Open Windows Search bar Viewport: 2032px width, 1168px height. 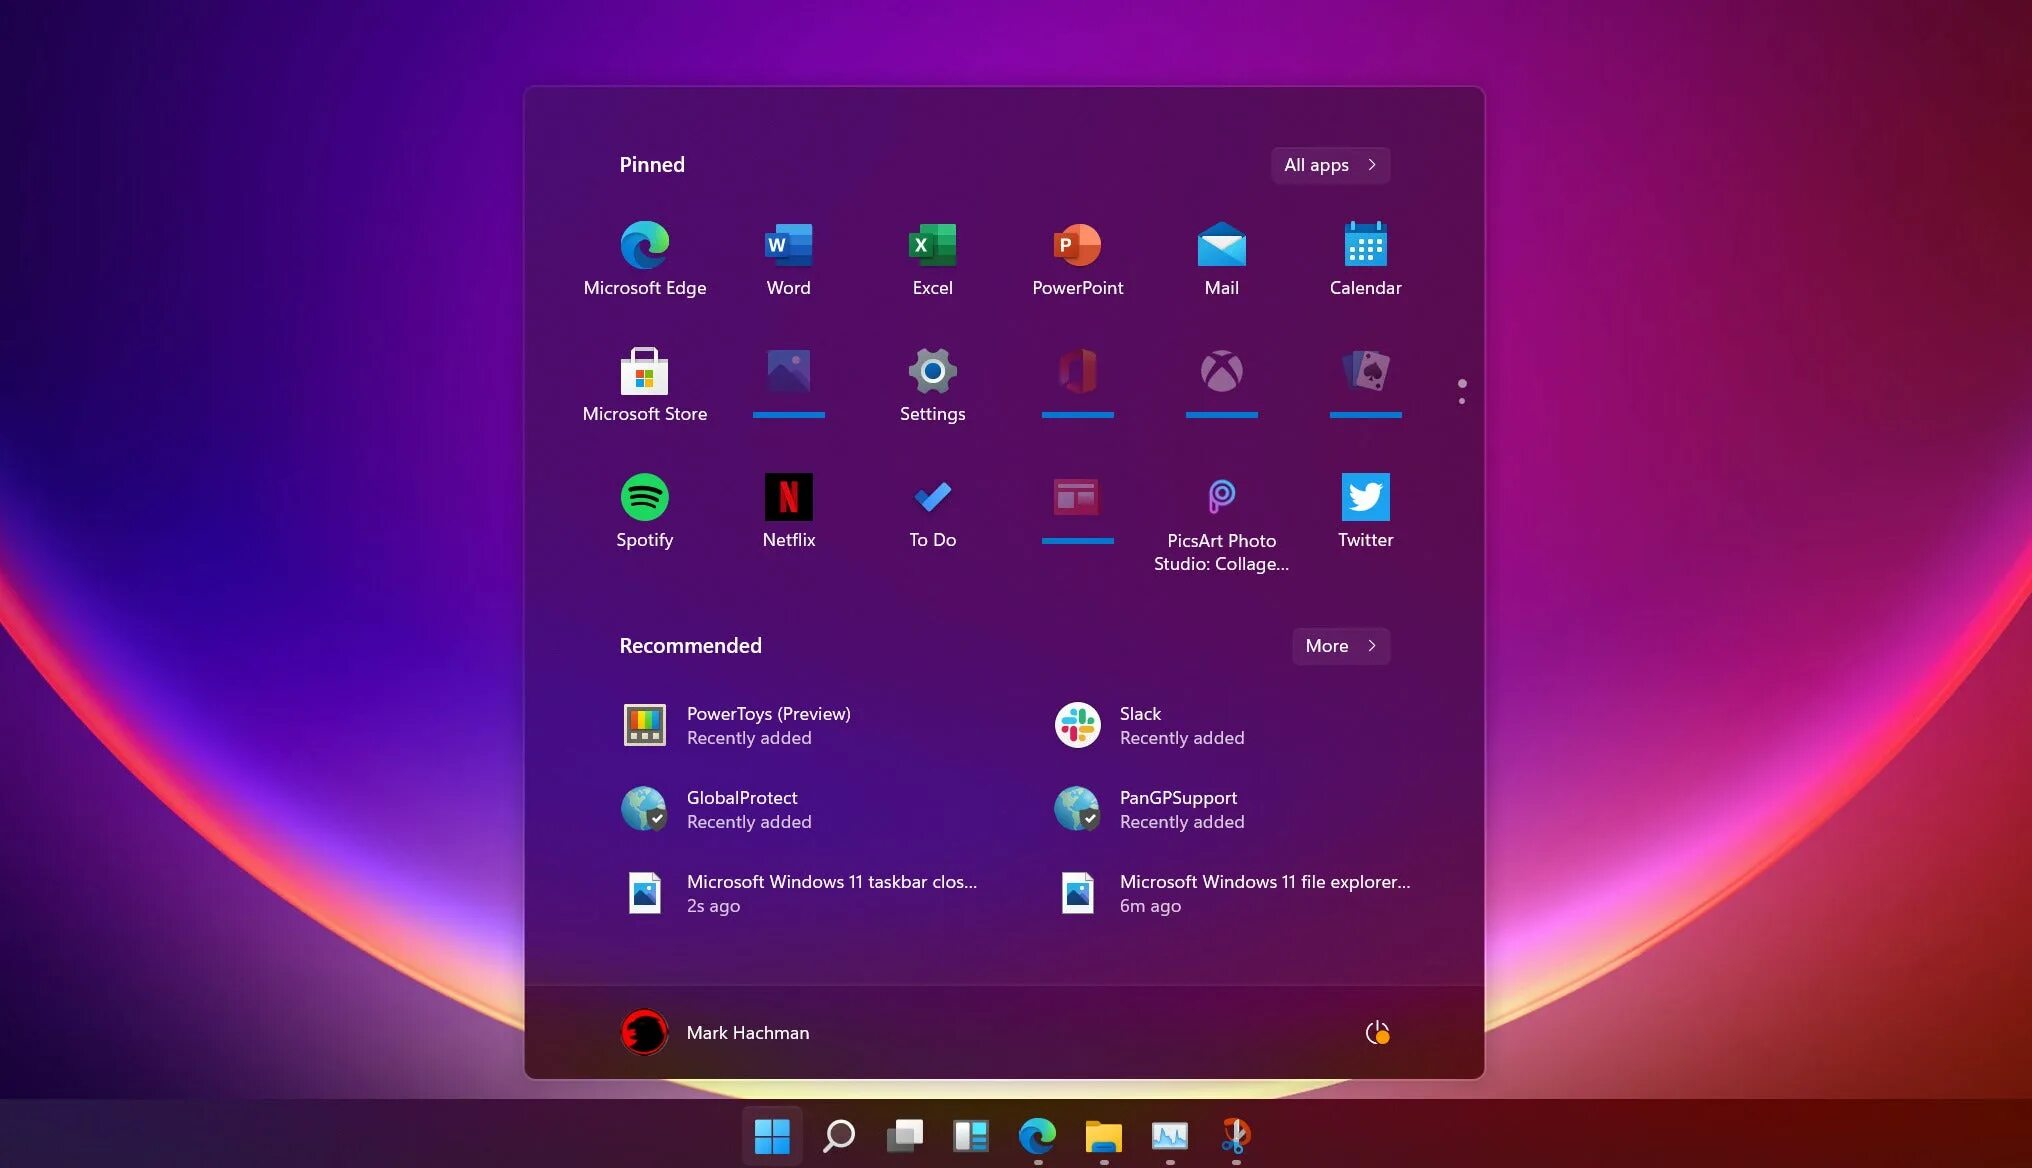[x=837, y=1137]
